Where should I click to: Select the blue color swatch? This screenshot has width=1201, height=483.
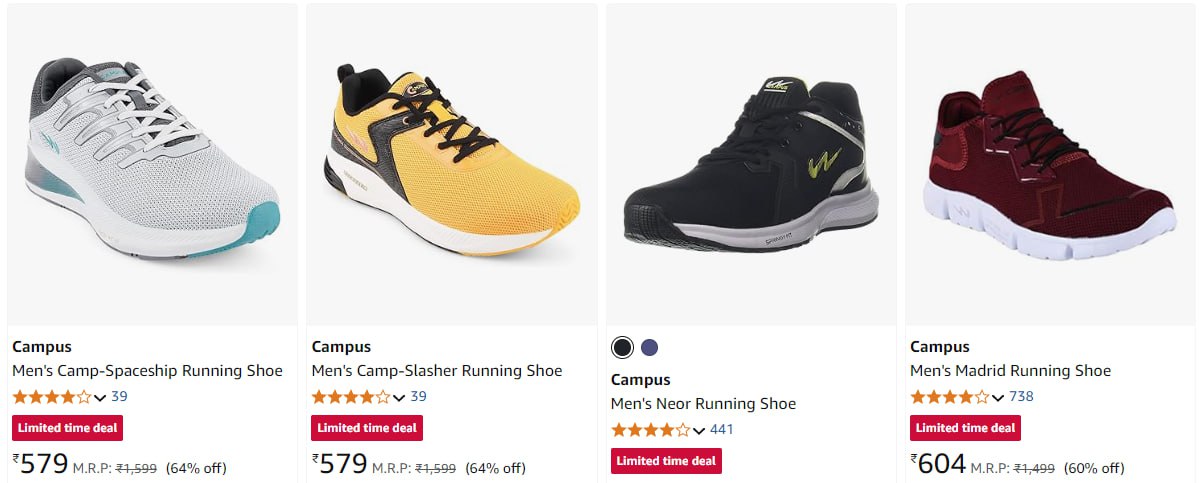pos(649,347)
